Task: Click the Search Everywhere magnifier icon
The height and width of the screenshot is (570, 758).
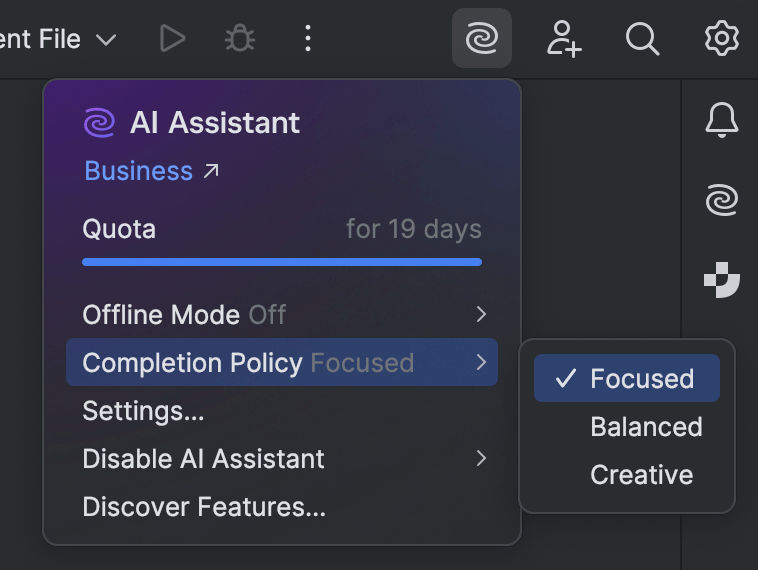Action: [x=642, y=39]
